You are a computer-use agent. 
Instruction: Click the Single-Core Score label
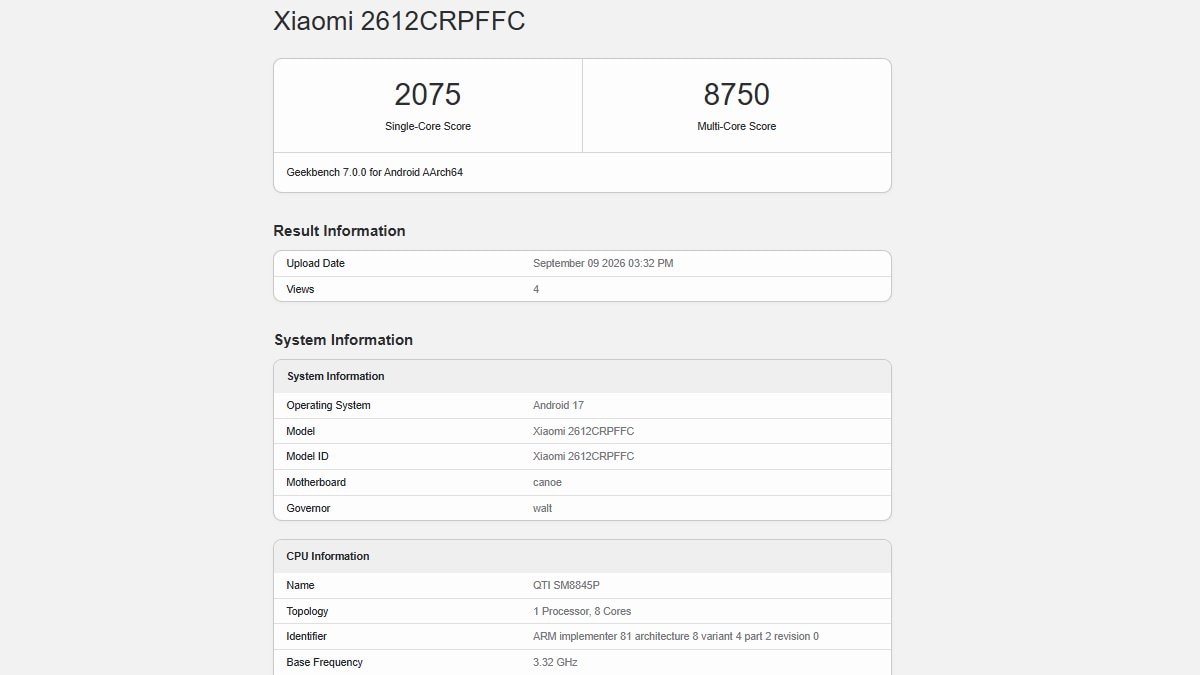[x=428, y=126]
